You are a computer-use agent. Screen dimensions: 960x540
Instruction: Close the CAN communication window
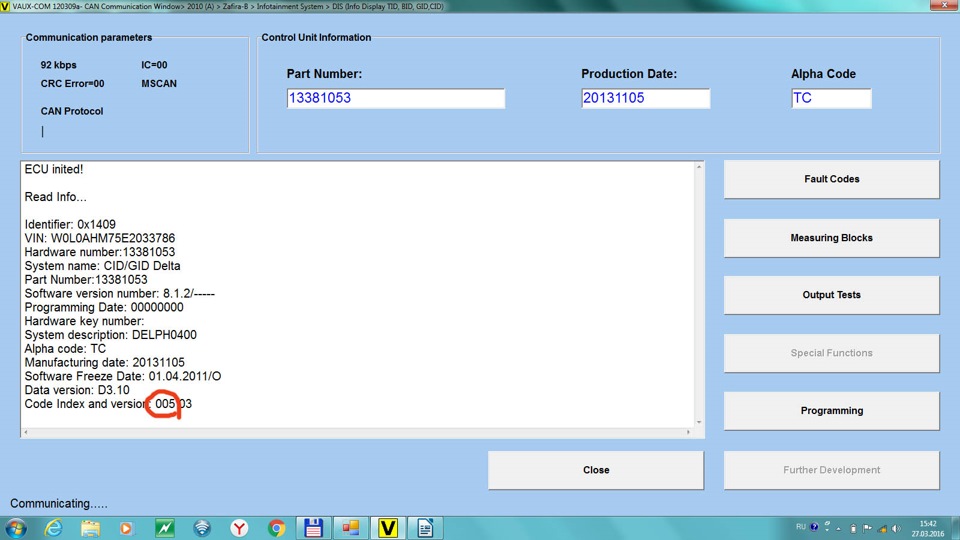(x=596, y=470)
